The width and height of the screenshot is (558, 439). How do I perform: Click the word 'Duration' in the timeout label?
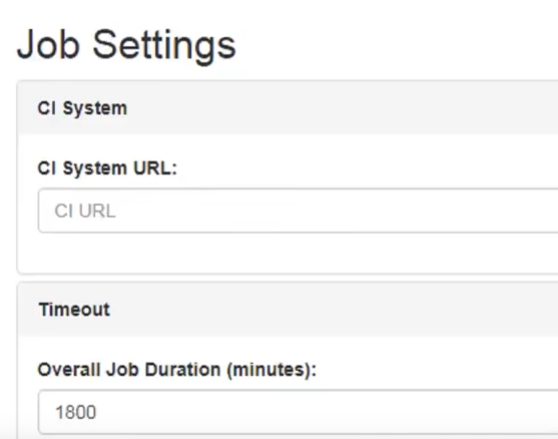pyautogui.click(x=183, y=369)
